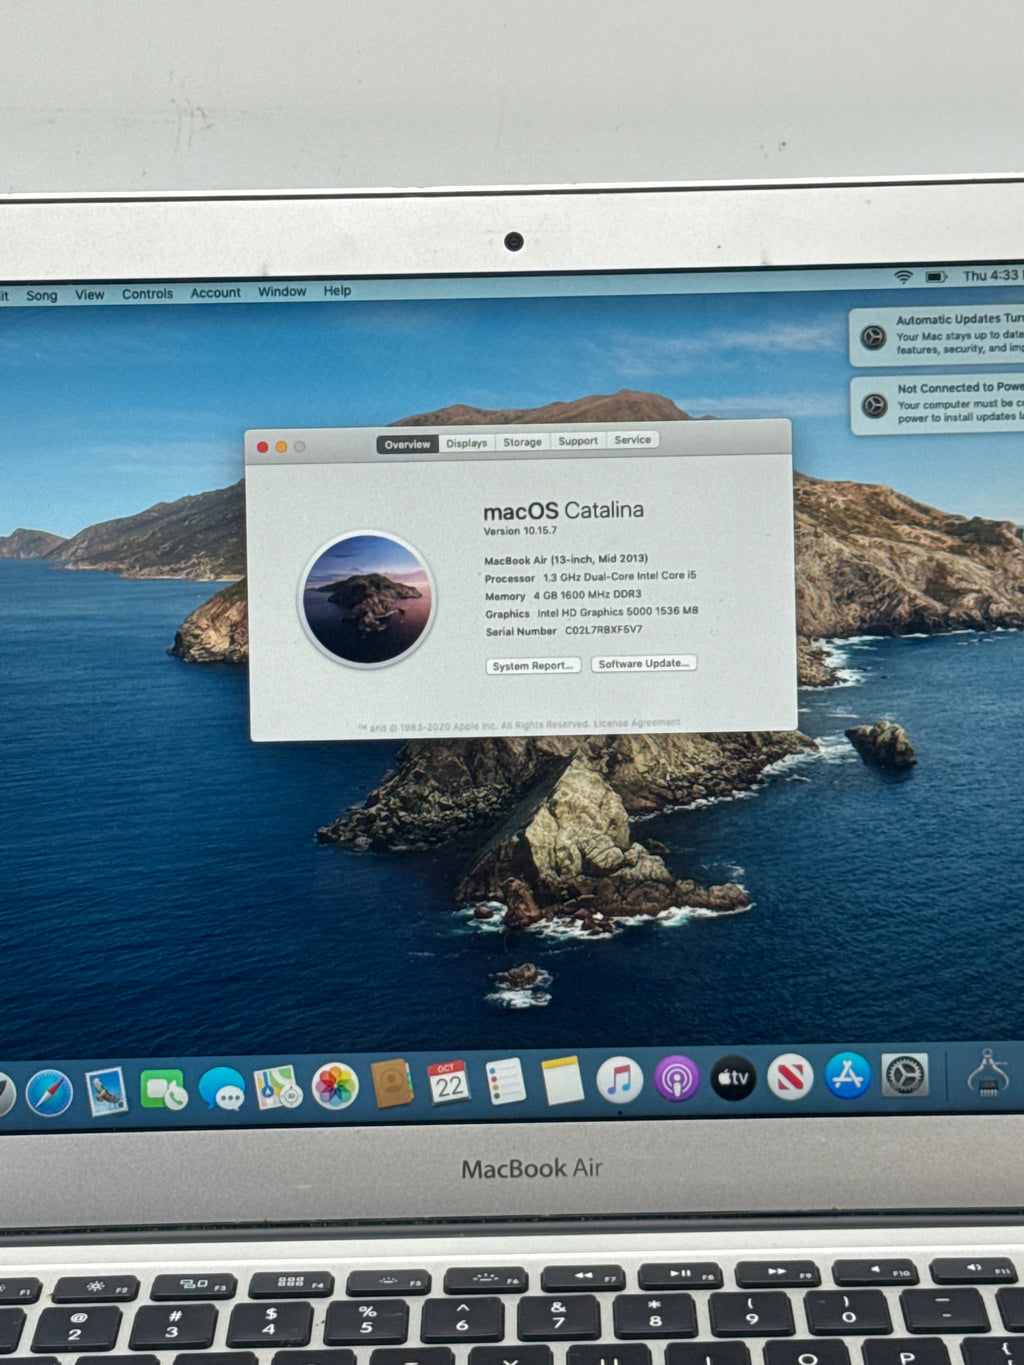Open the Not Connected to Power notification
1024x1365 pixels.
(x=938, y=404)
